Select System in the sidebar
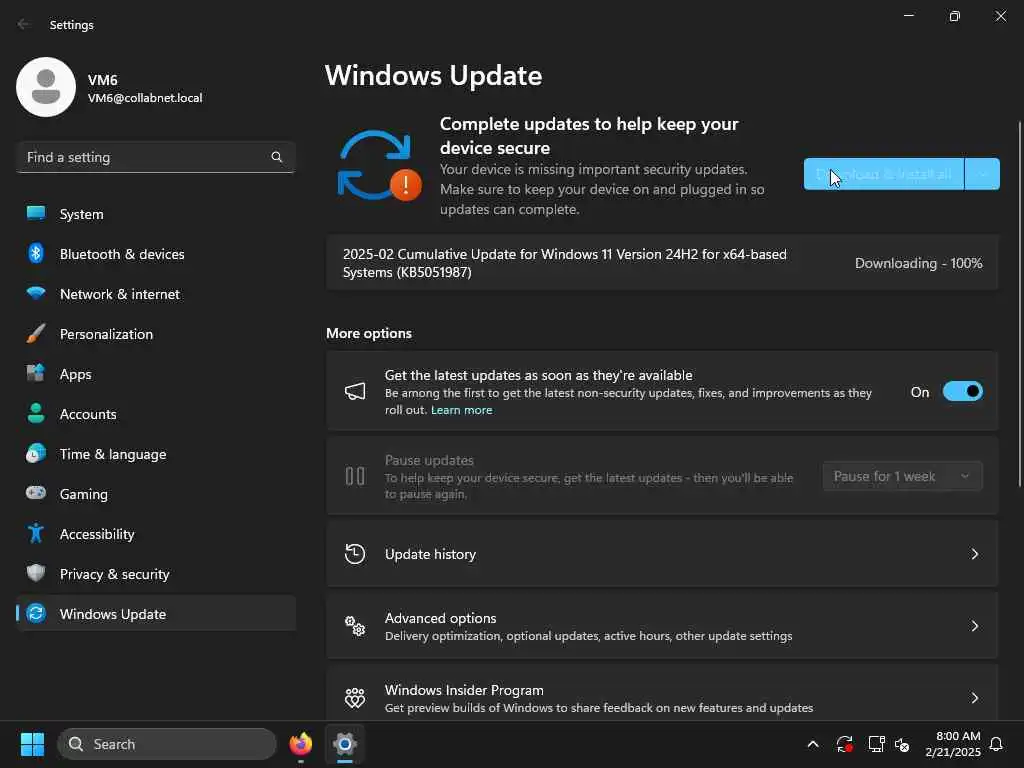 pos(155,214)
